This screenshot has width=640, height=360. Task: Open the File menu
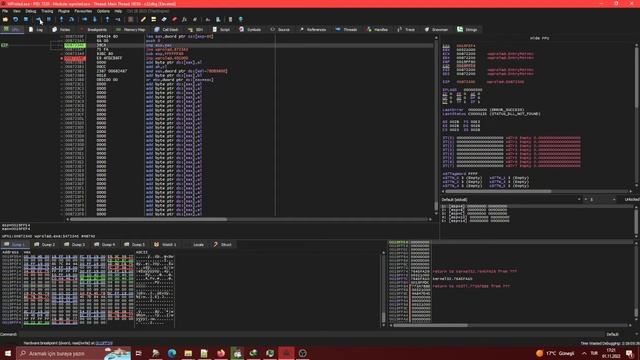click(5, 11)
